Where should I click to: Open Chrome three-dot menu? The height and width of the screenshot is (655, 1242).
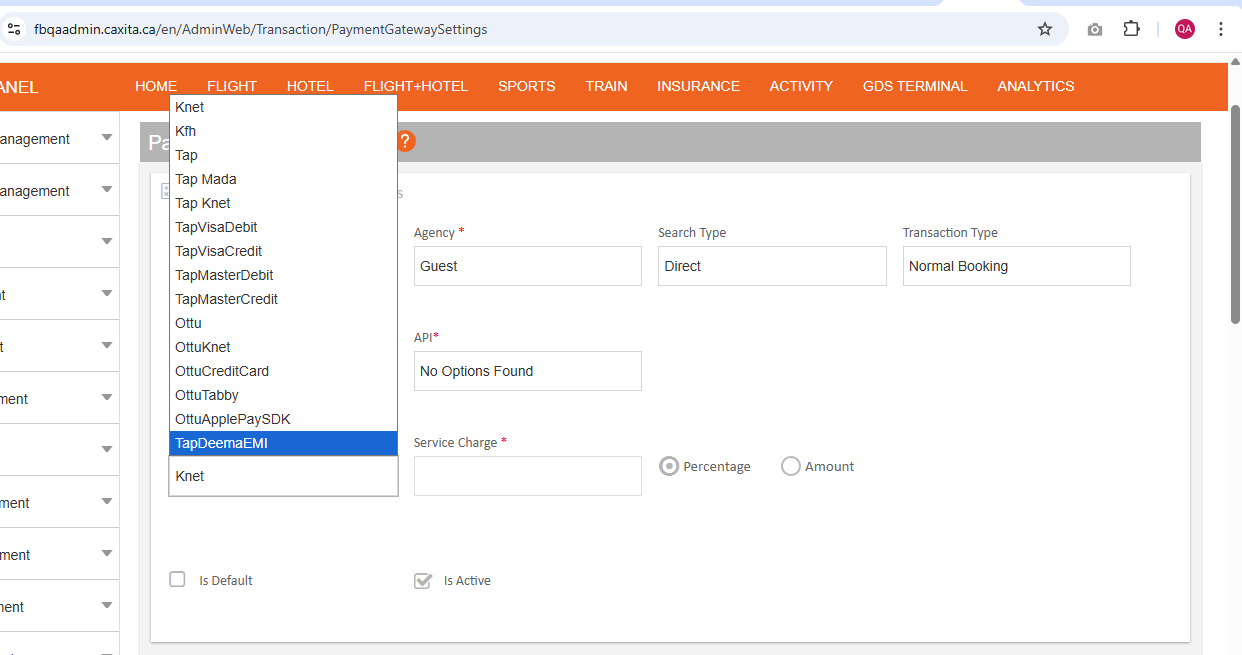[1220, 29]
